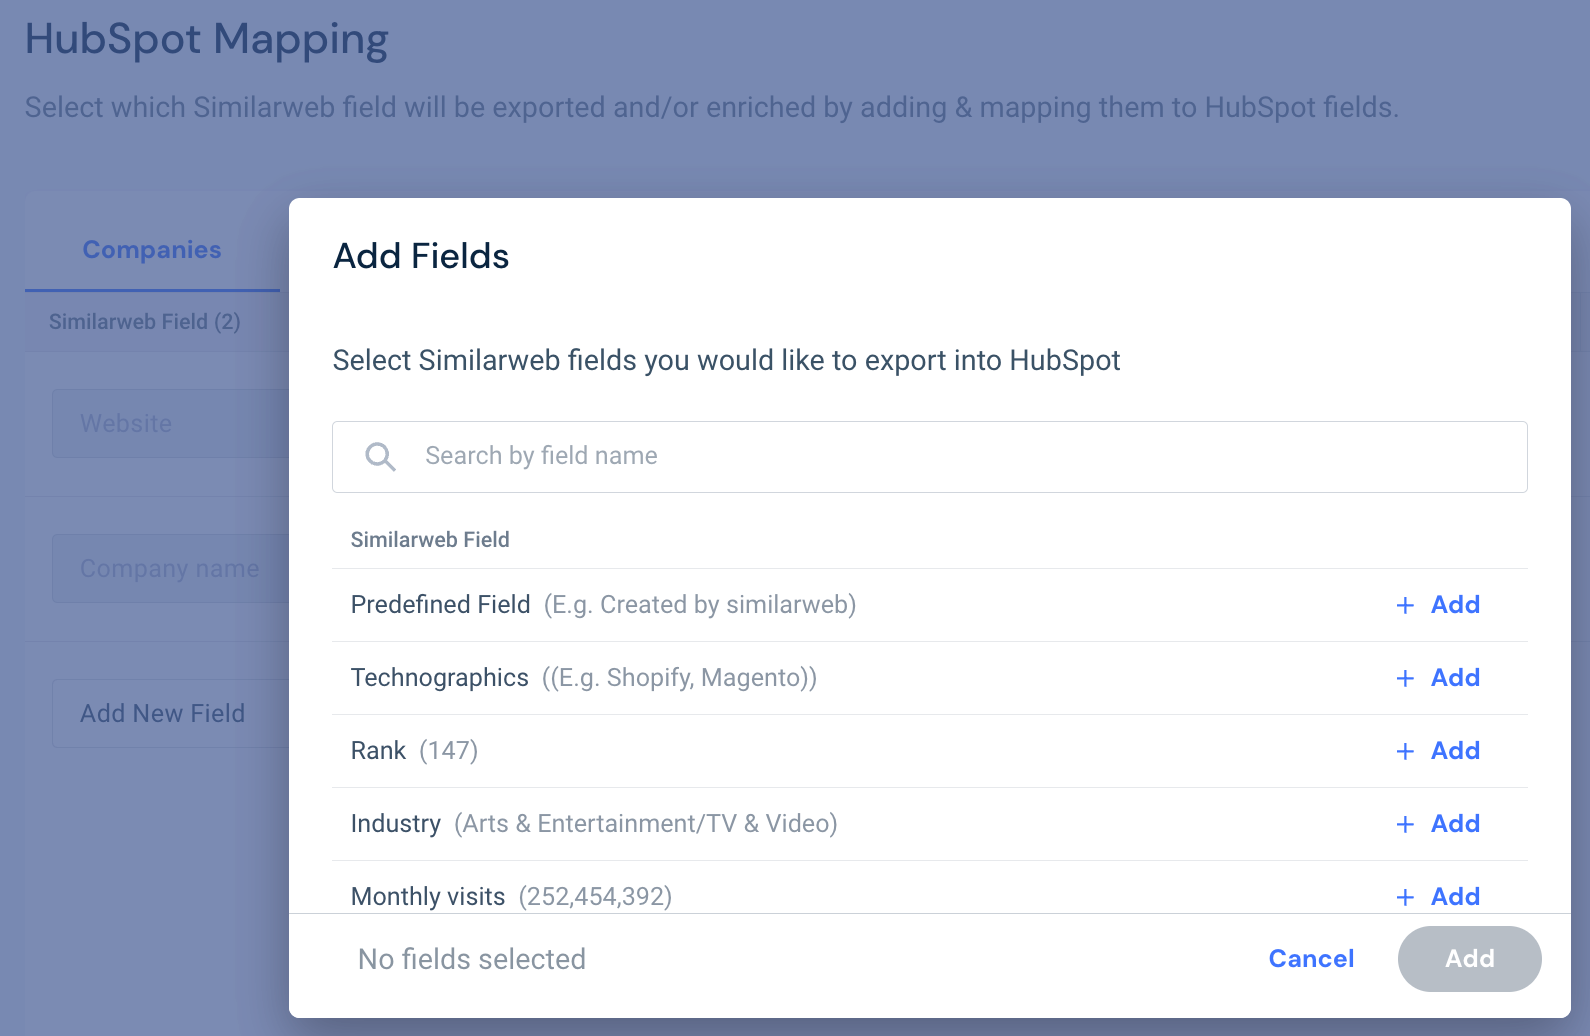Viewport: 1590px width, 1036px height.
Task: Confirm with the grey Add button
Action: 1469,959
